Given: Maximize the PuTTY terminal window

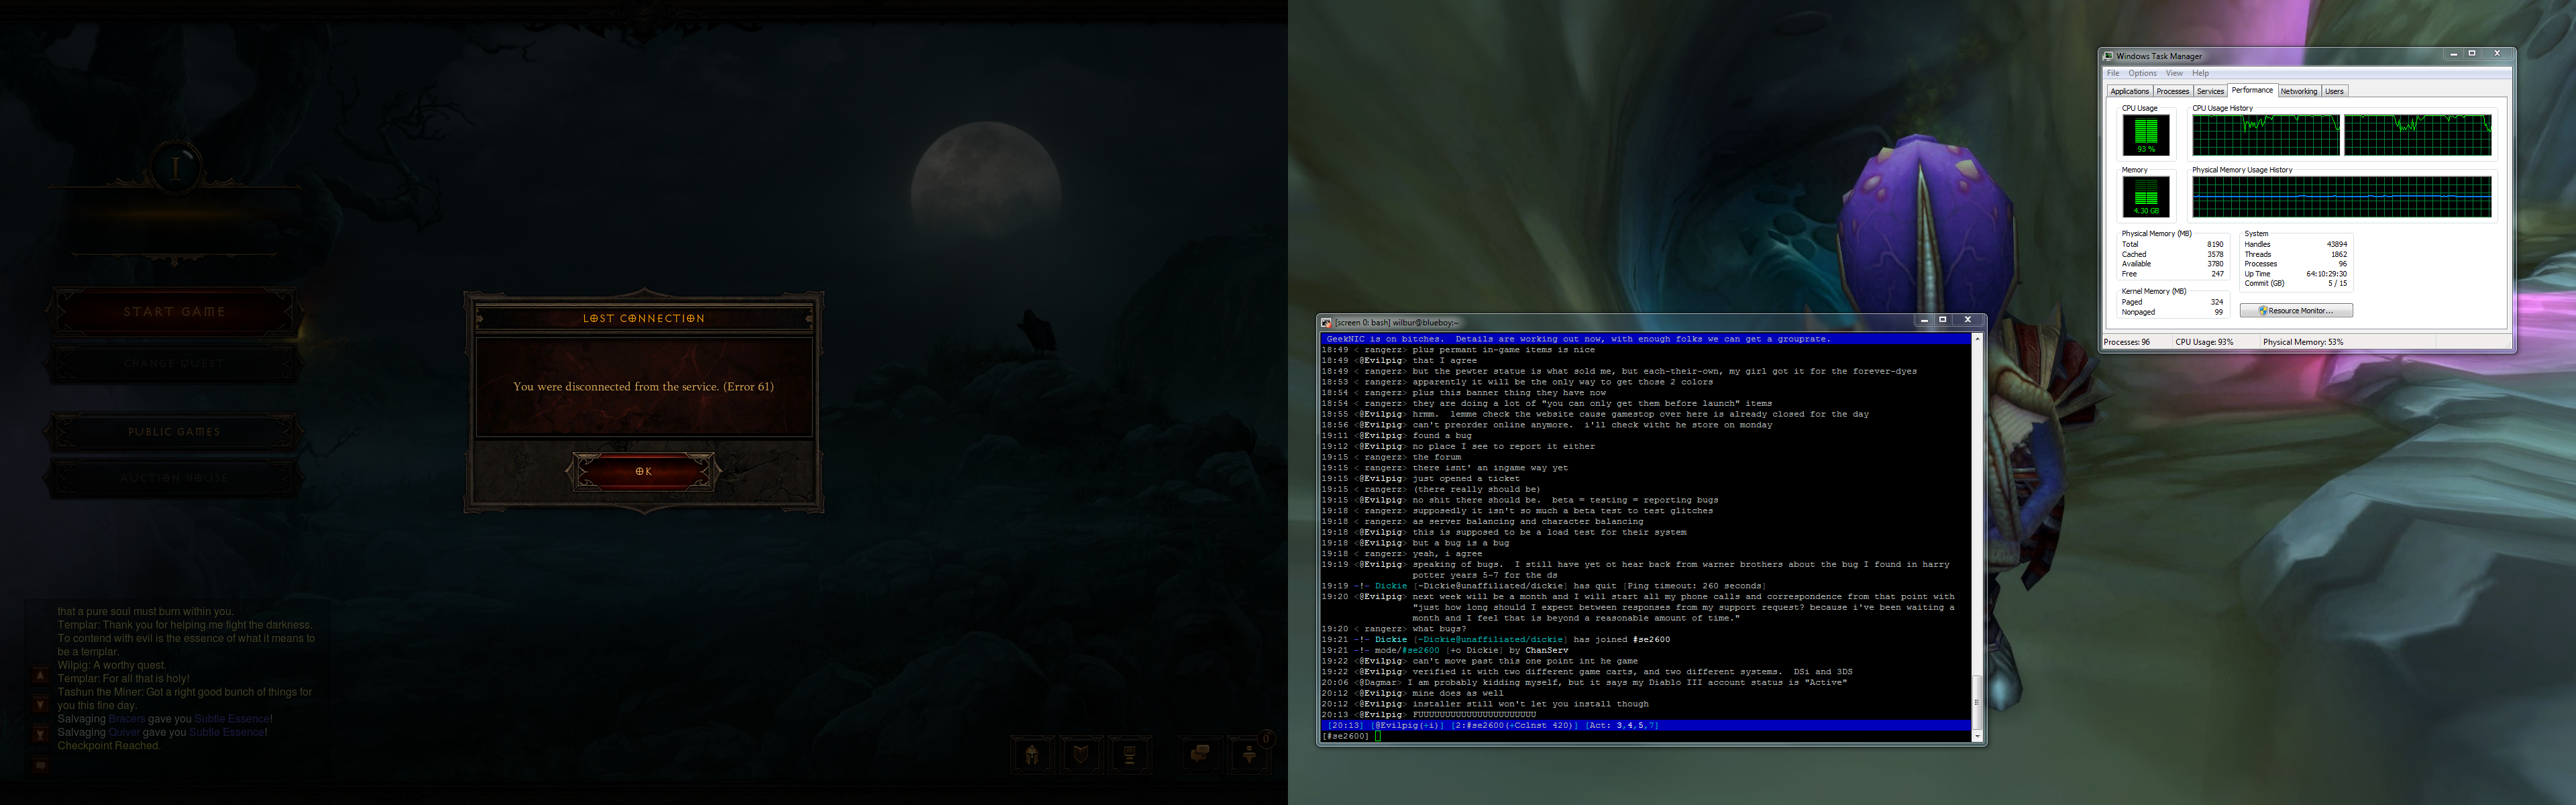Looking at the screenshot, I should (1942, 320).
